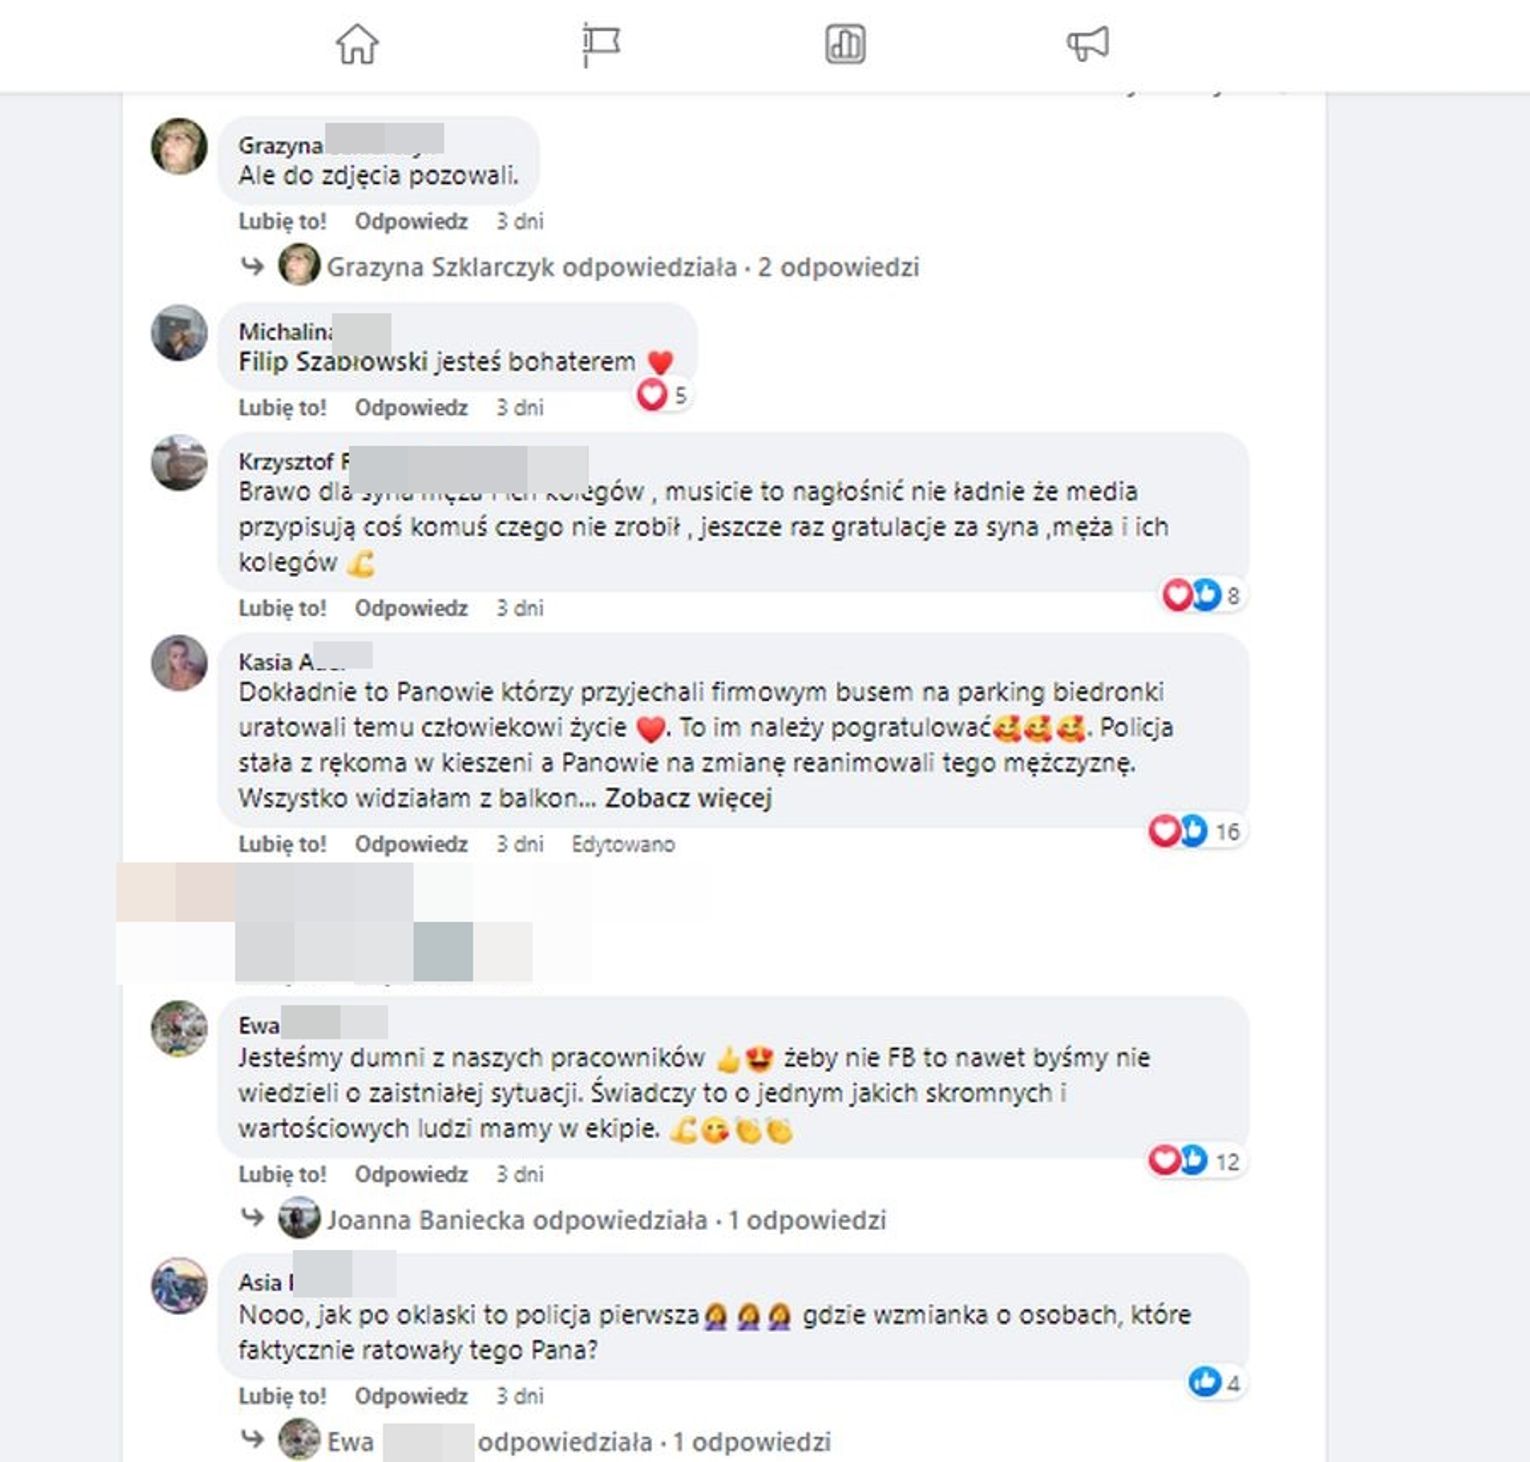Show the Edytowano history on Kasia's comment

pyautogui.click(x=623, y=844)
